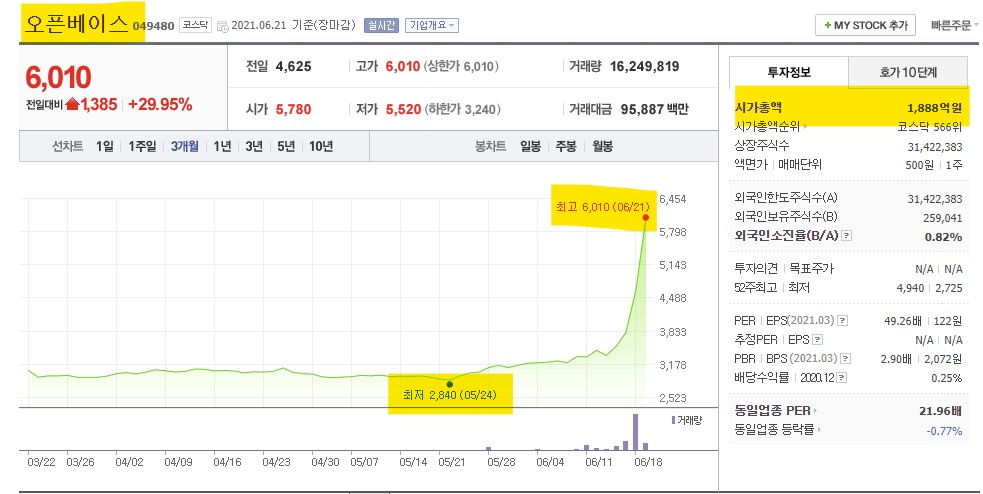
Task: Click the 거래량 legend marker
Action: (673, 420)
